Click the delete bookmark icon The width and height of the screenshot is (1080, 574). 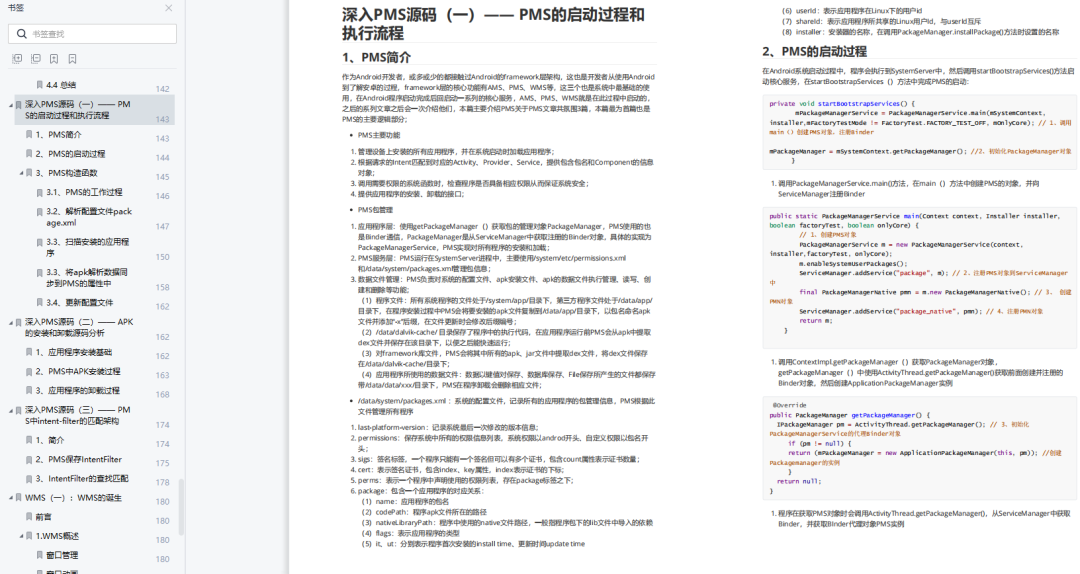point(72,59)
